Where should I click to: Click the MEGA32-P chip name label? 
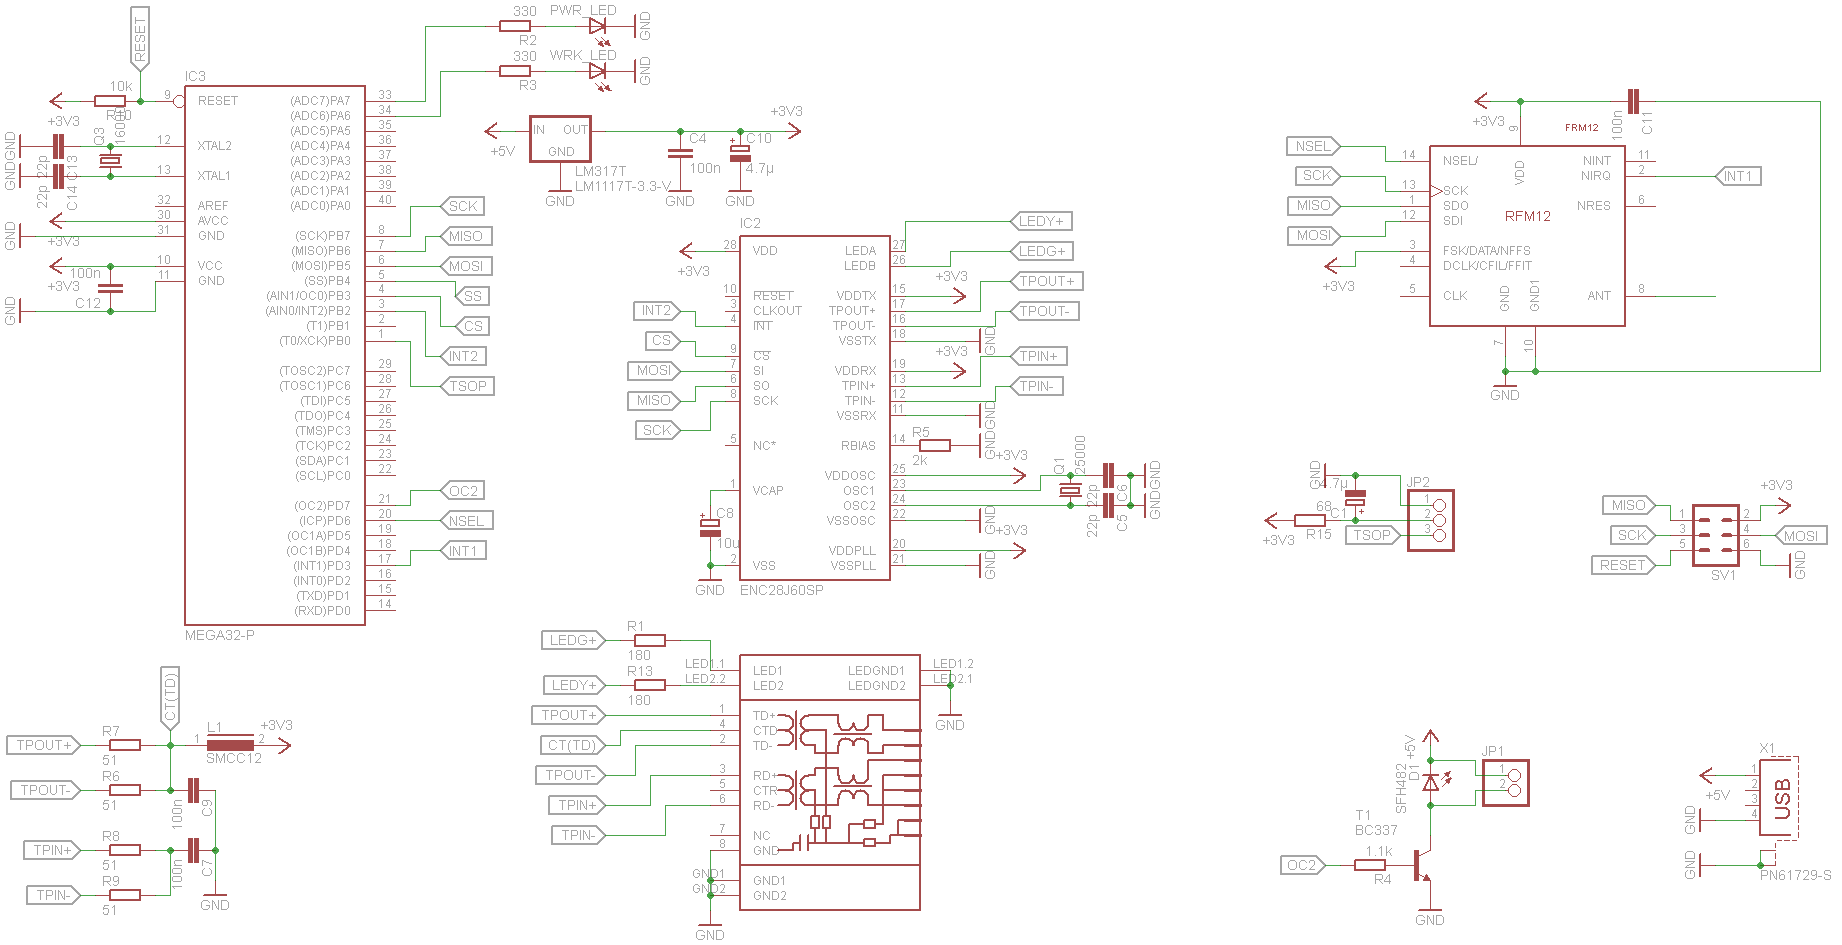pos(220,635)
